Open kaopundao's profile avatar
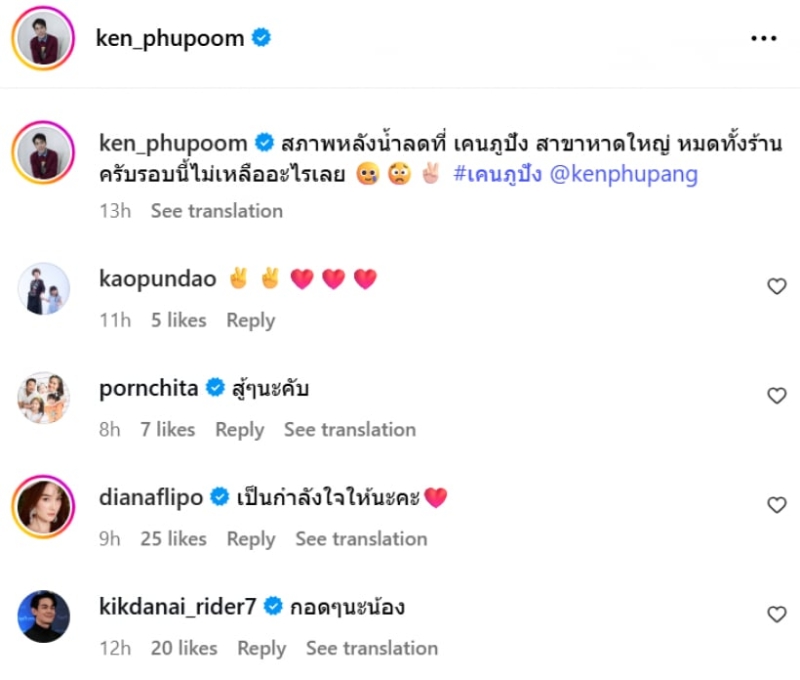This screenshot has width=800, height=680. (43, 288)
